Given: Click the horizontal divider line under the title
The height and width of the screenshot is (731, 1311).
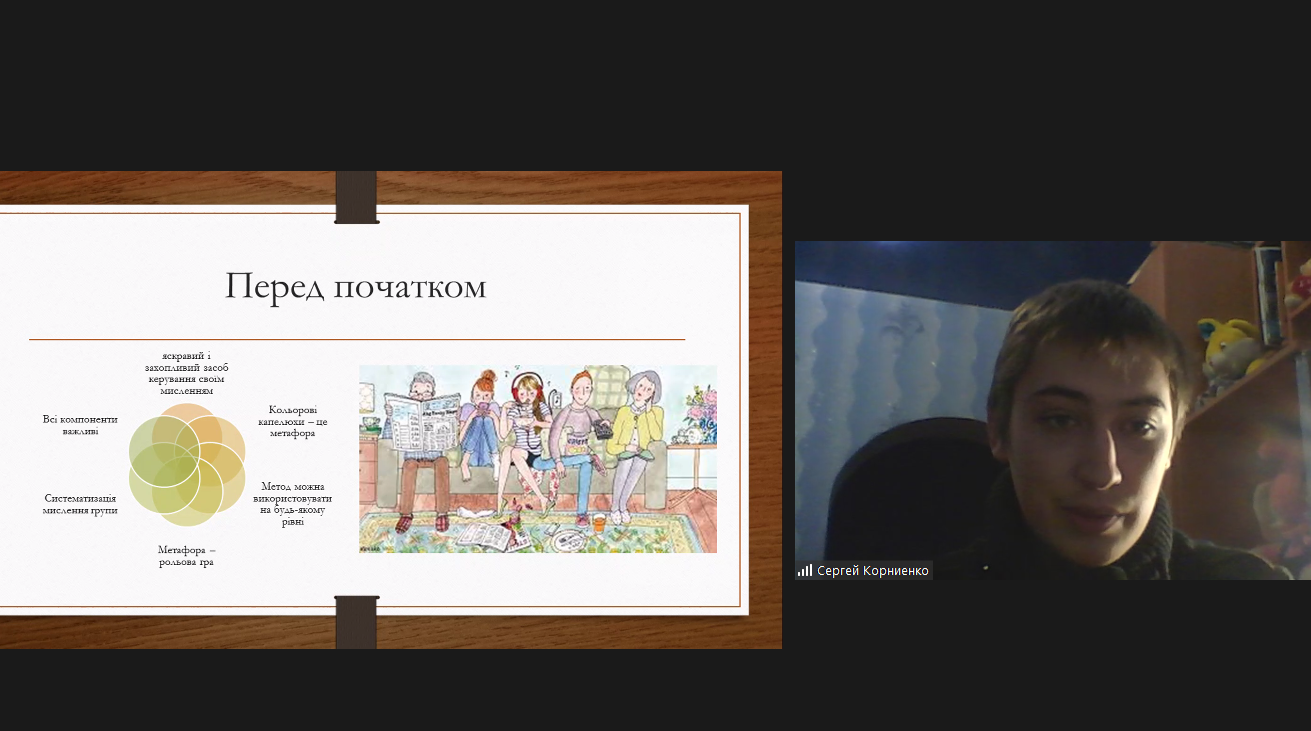Looking at the screenshot, I should [356, 340].
